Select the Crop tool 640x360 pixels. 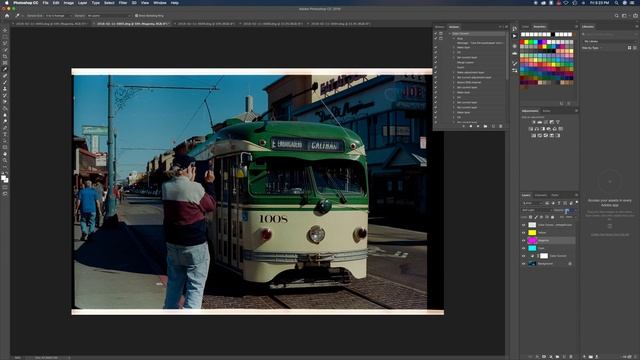5,56
